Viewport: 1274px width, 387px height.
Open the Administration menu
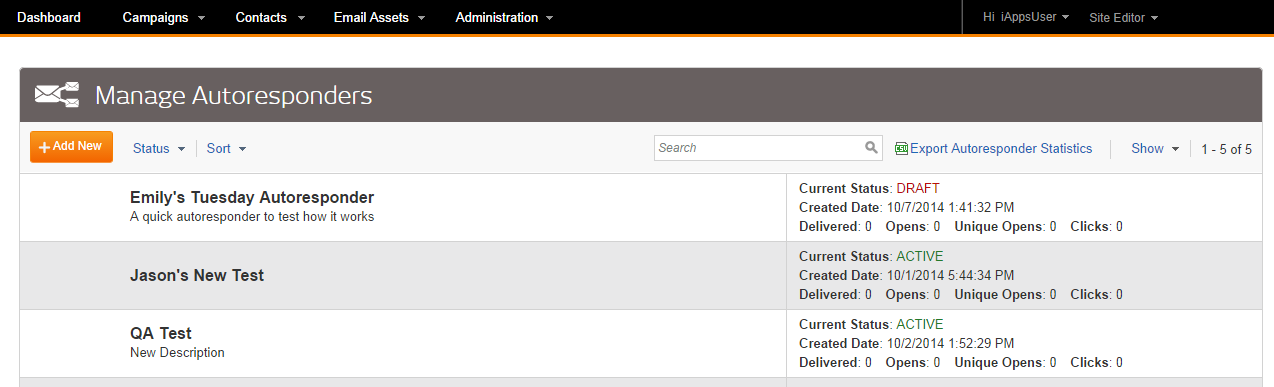504,17
